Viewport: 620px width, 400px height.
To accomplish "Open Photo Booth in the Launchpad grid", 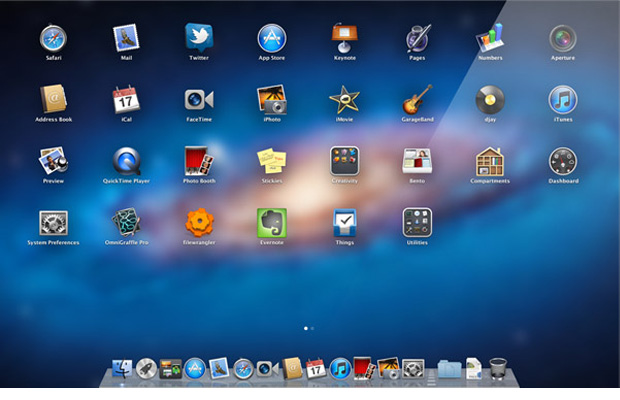I will pyautogui.click(x=199, y=161).
